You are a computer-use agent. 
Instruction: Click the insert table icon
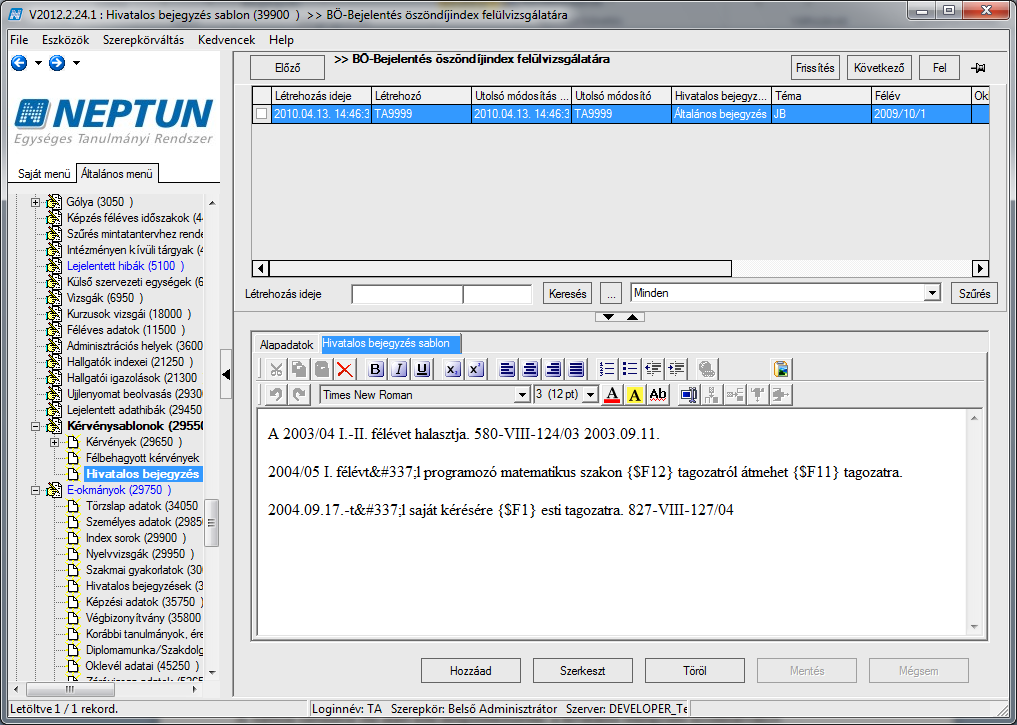coord(689,394)
